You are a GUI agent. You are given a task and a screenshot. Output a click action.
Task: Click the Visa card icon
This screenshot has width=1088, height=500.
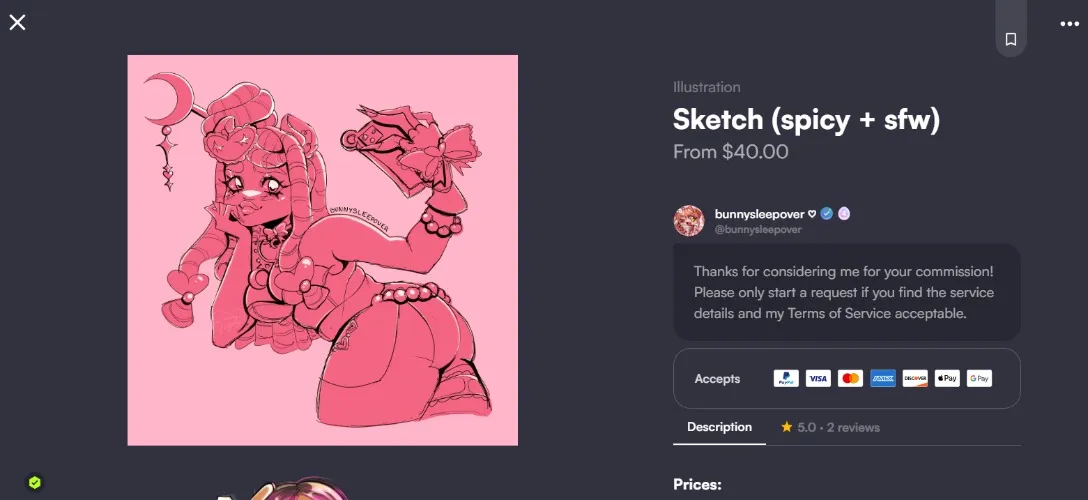click(x=818, y=379)
